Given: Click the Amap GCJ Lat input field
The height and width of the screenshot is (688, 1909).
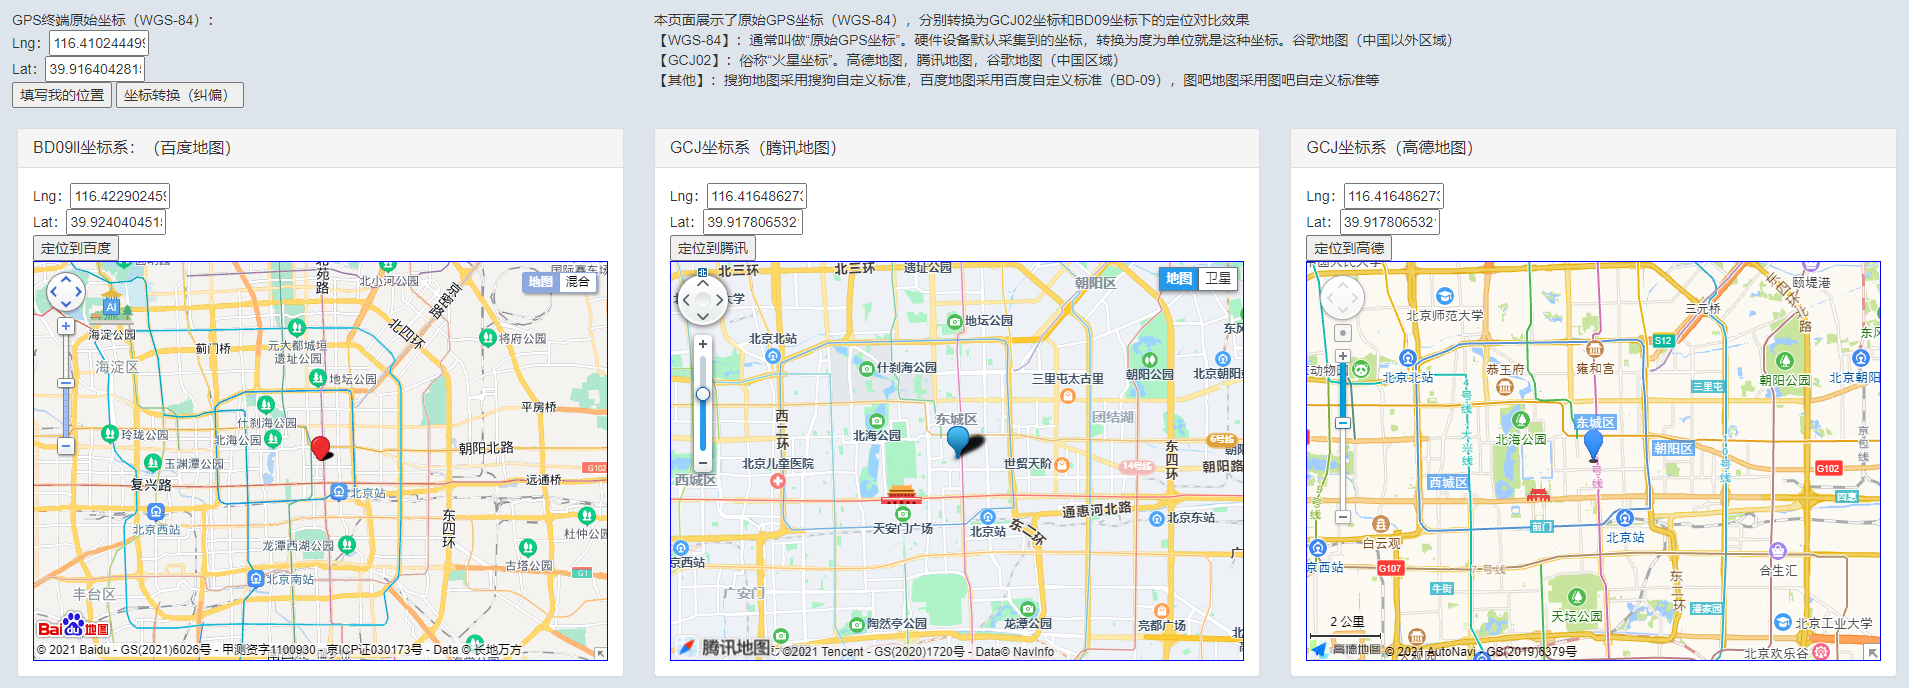Looking at the screenshot, I should click(x=1390, y=222).
